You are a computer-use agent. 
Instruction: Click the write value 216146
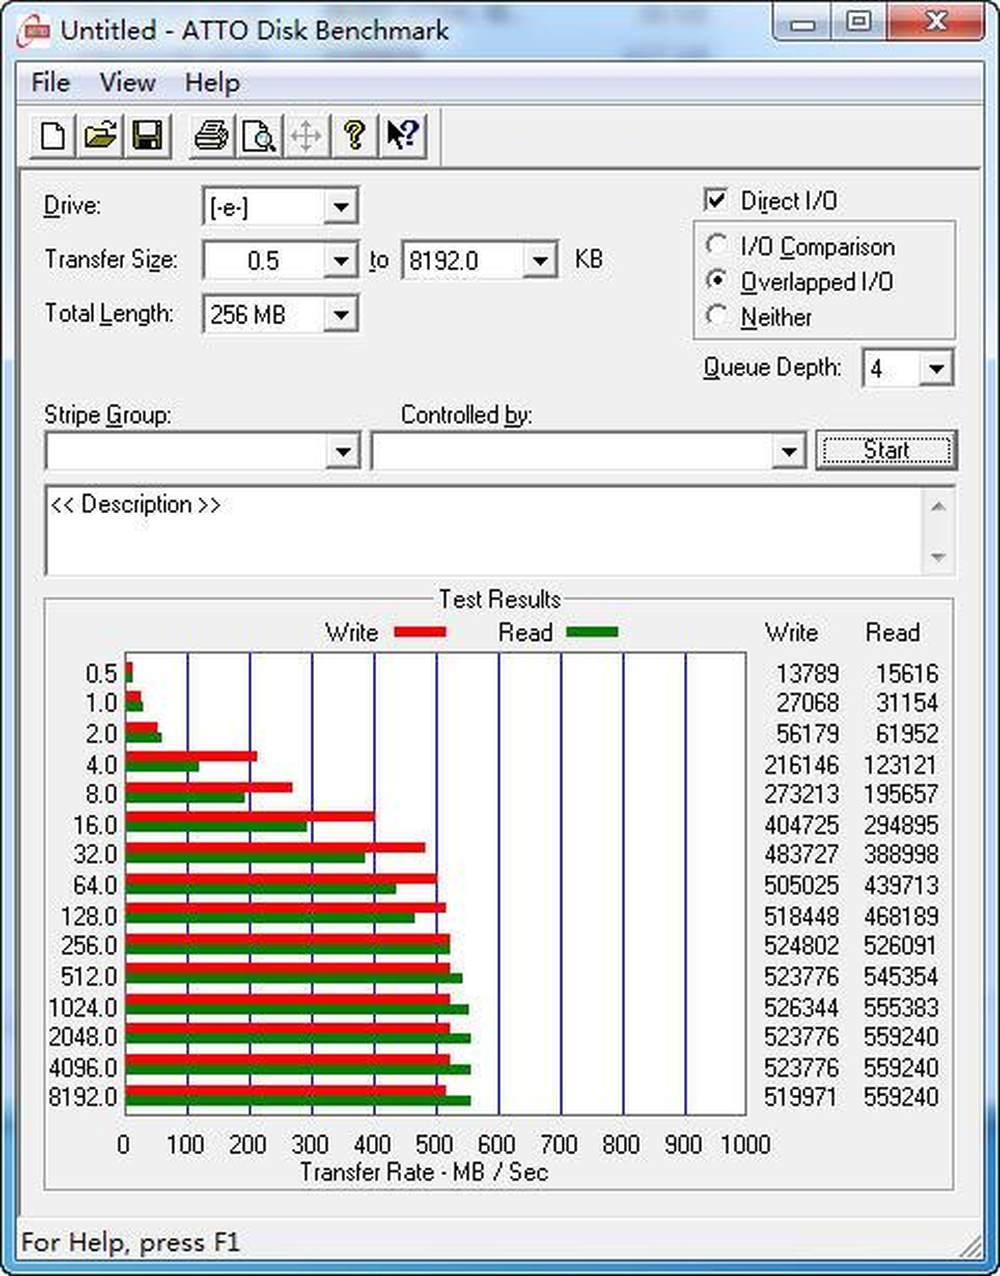pyautogui.click(x=801, y=765)
